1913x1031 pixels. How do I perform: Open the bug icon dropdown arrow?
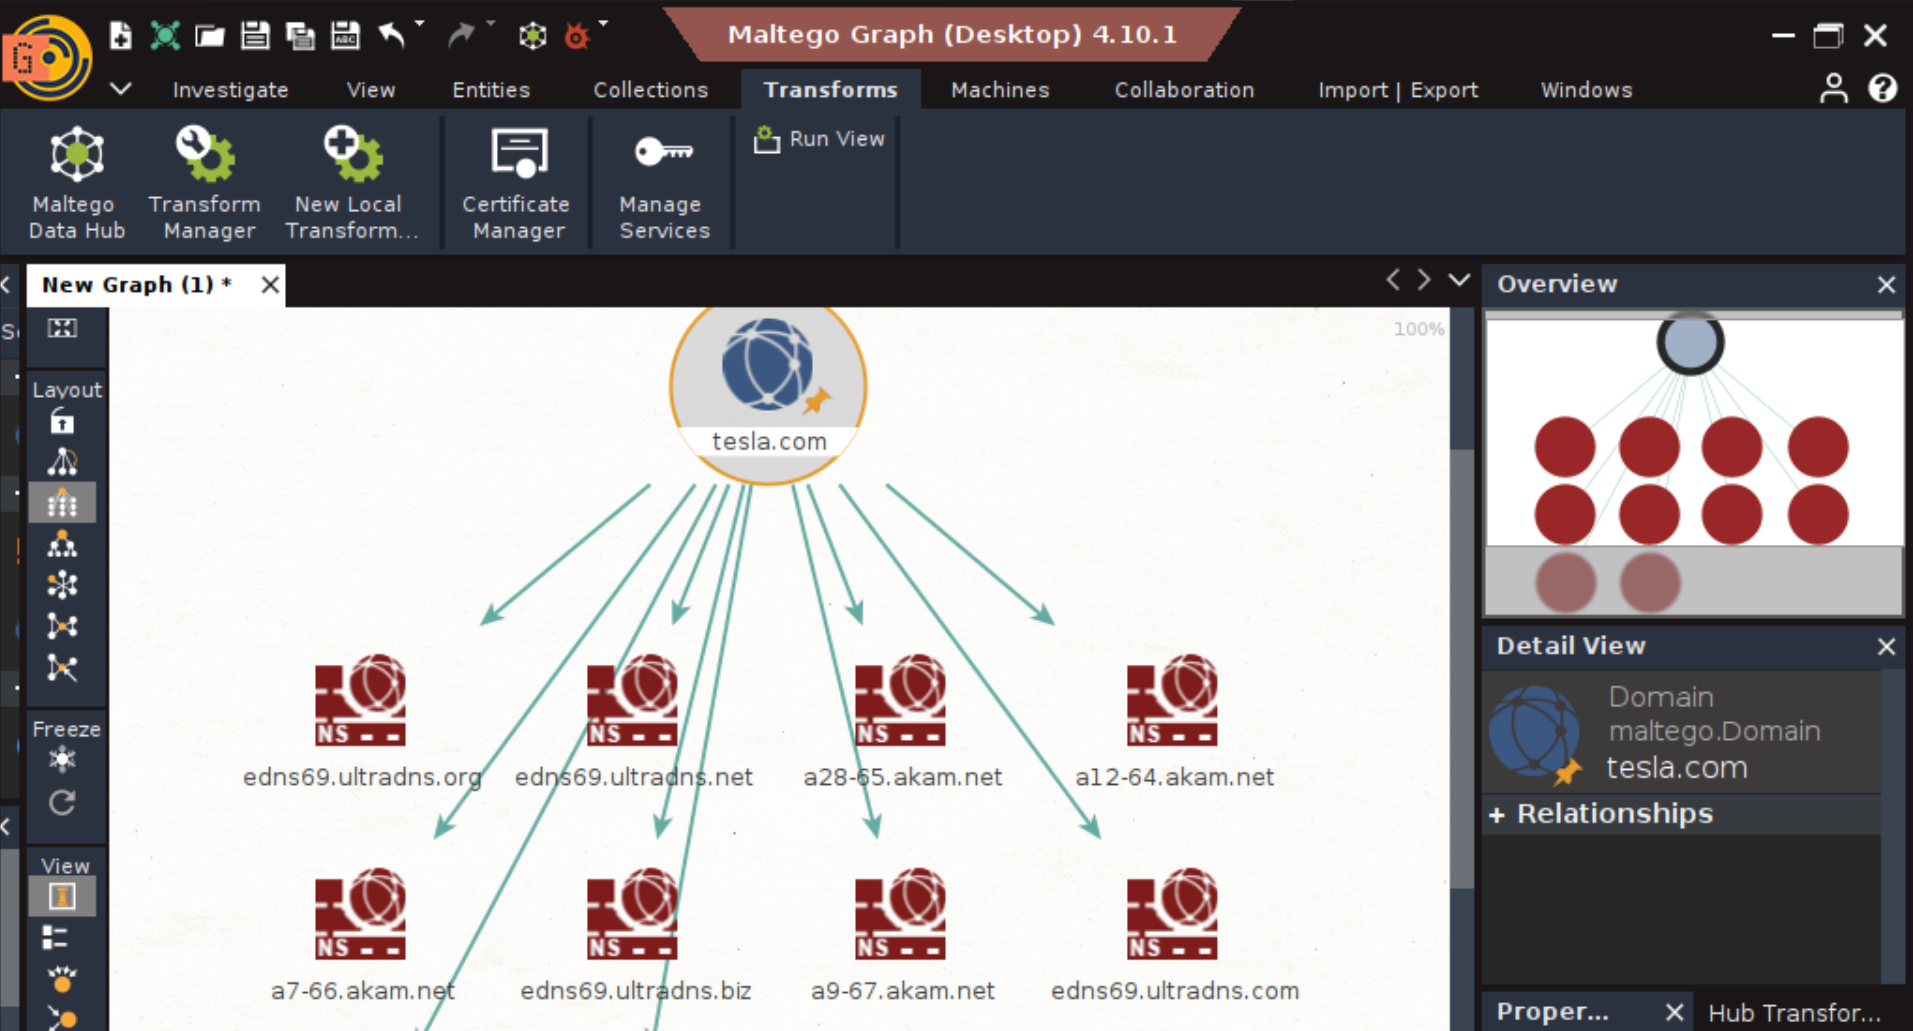603,23
